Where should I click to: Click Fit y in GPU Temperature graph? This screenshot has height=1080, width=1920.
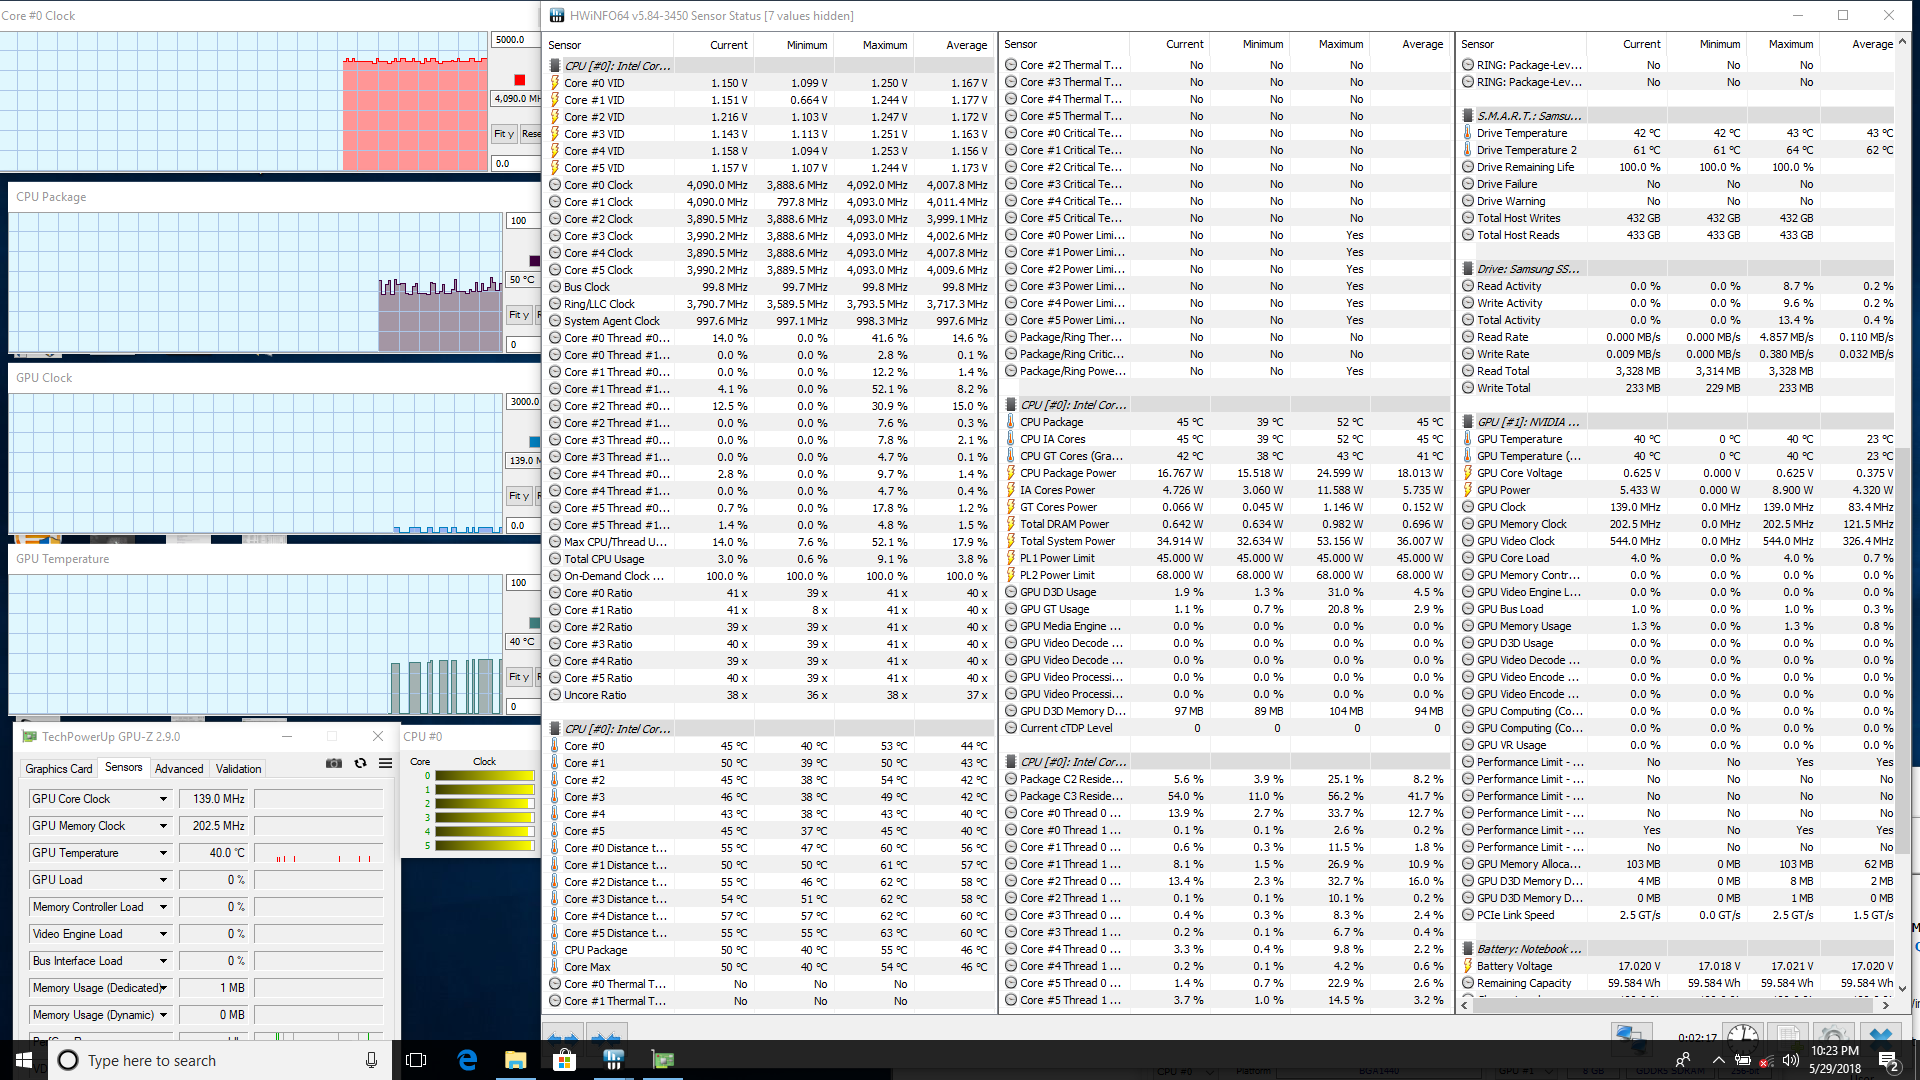tap(519, 677)
